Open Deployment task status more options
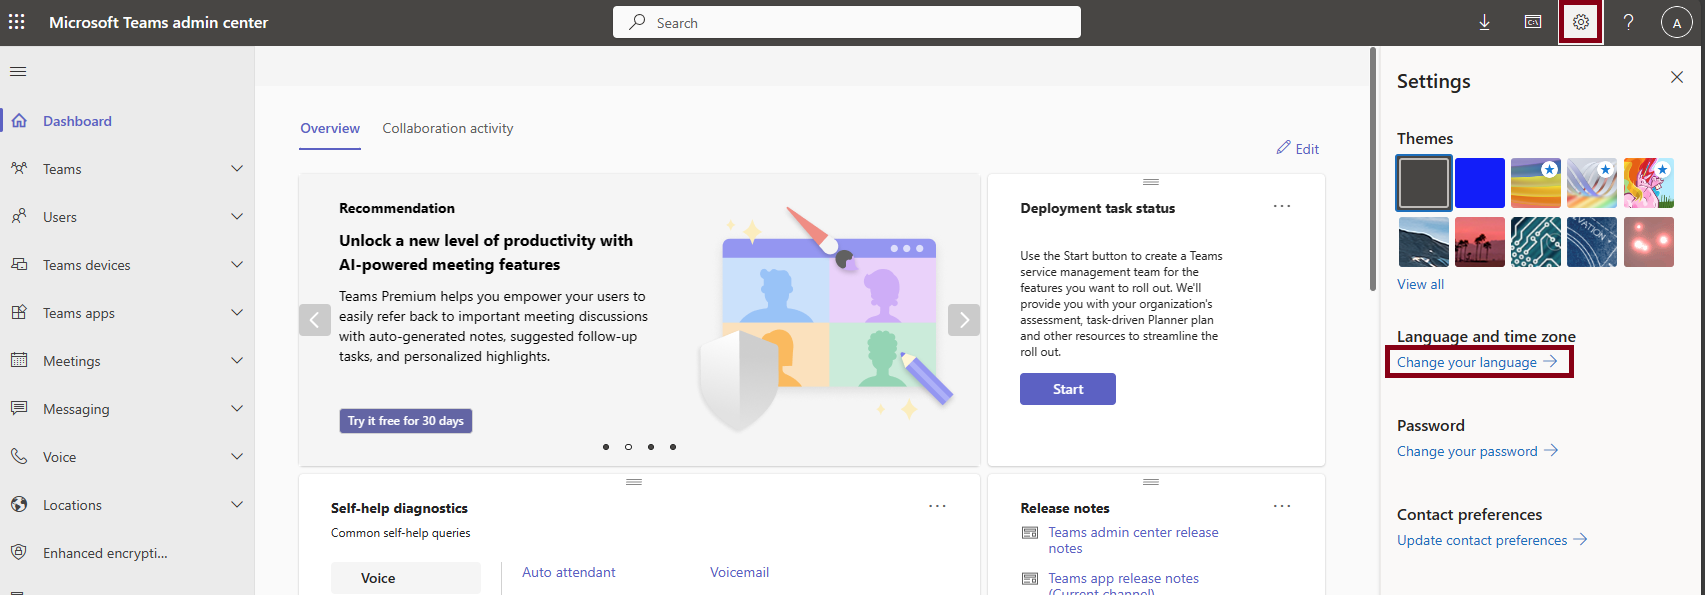The width and height of the screenshot is (1705, 595). pyautogui.click(x=1282, y=206)
